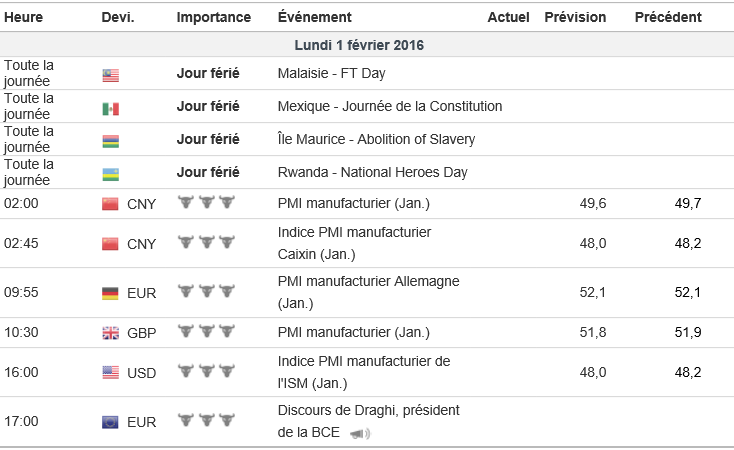734x450 pixels.
Task: Click the US flag beside USD
Action: pos(110,373)
